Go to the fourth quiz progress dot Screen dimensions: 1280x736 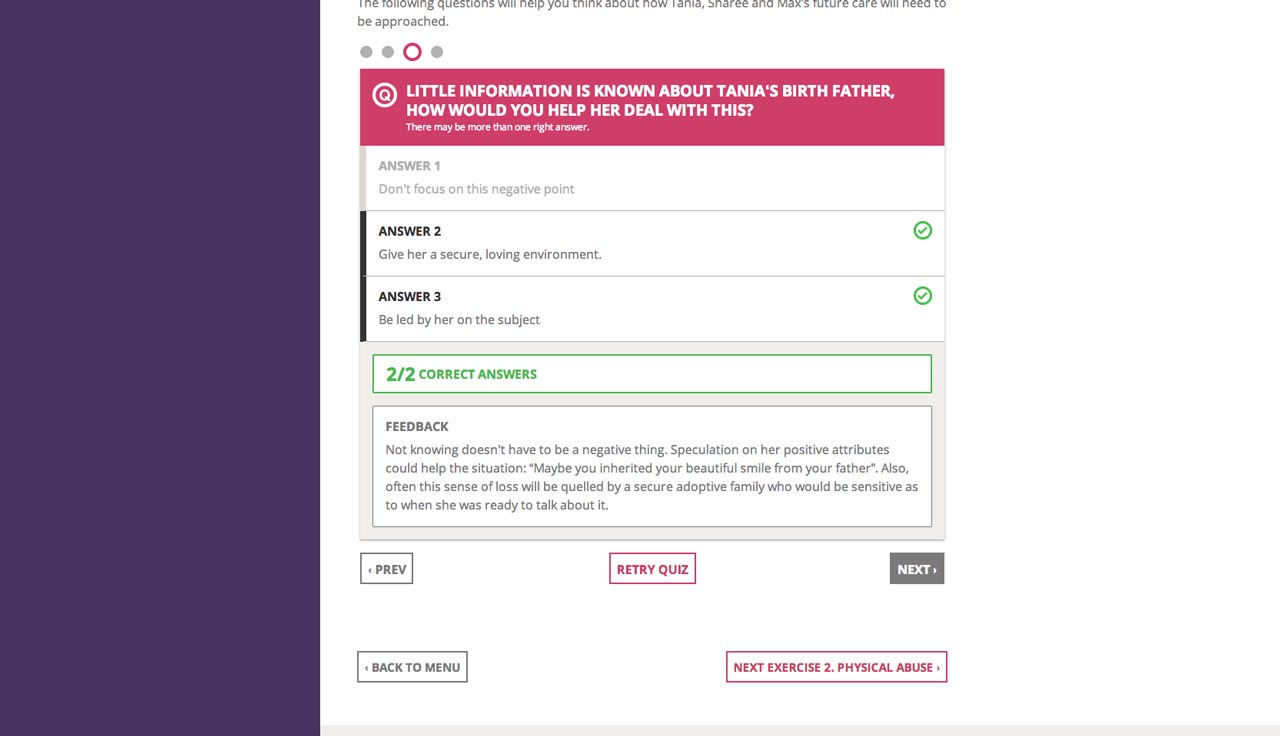coord(437,52)
